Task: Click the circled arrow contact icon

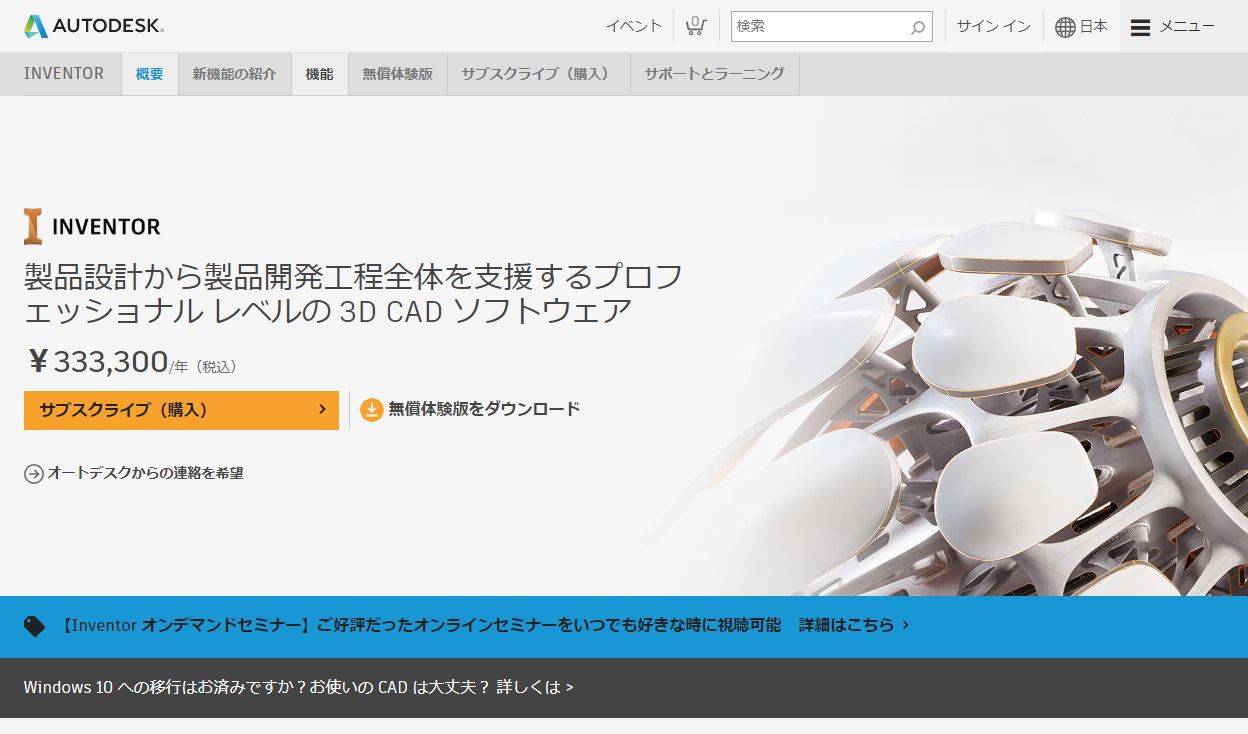Action: pos(34,474)
